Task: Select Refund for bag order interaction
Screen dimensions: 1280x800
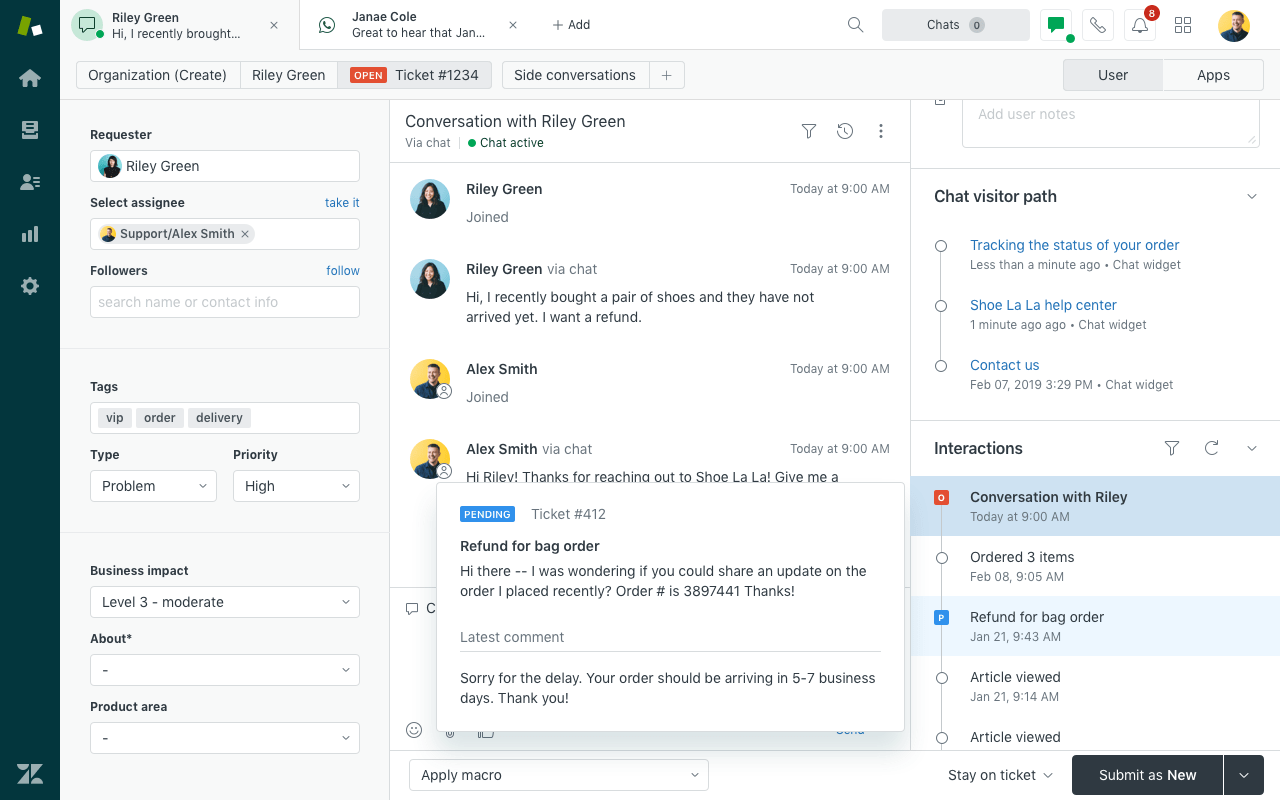Action: coord(1095,626)
